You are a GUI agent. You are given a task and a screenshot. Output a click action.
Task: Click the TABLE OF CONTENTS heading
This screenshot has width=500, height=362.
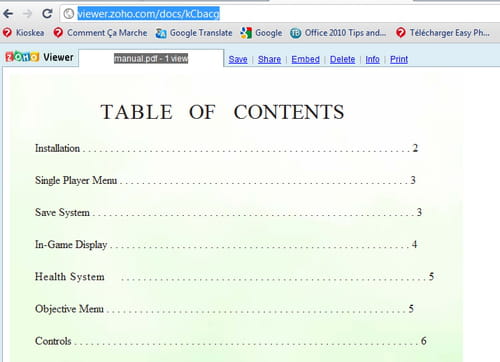click(222, 112)
